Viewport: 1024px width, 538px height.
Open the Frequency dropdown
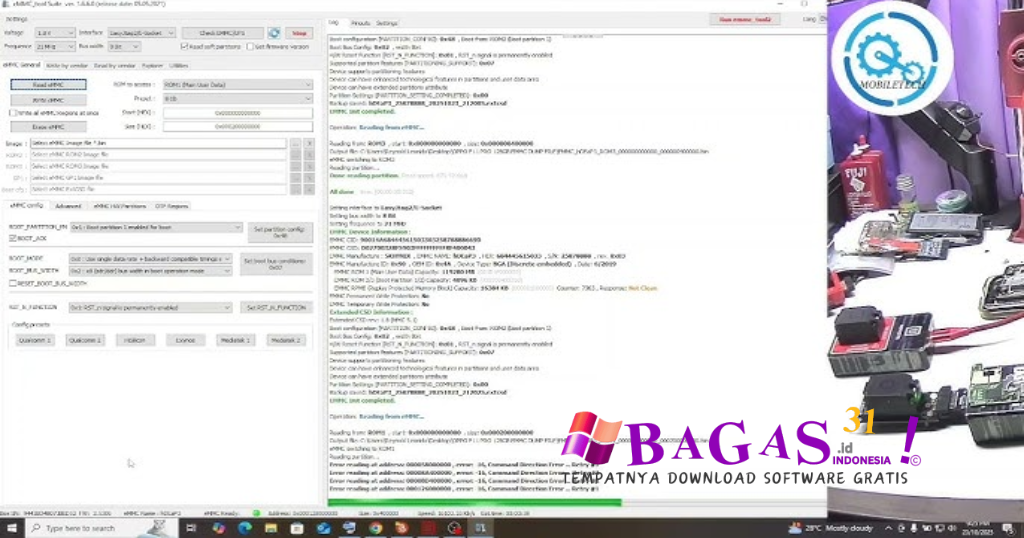point(55,47)
